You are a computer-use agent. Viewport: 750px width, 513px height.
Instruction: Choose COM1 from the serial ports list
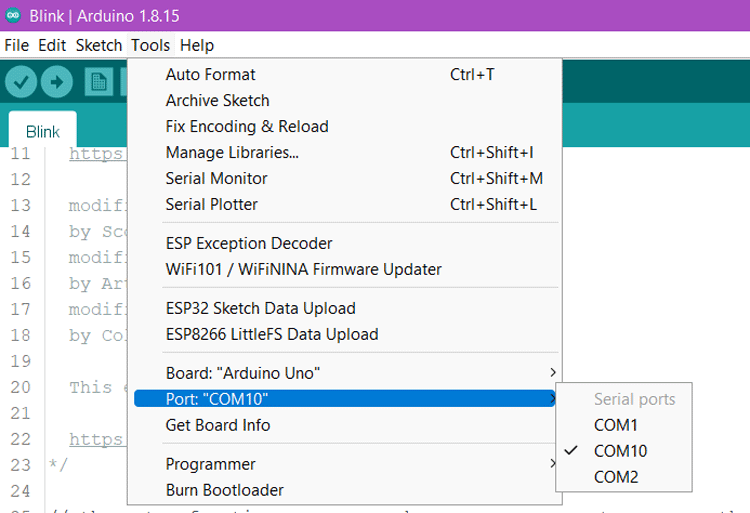coord(615,425)
